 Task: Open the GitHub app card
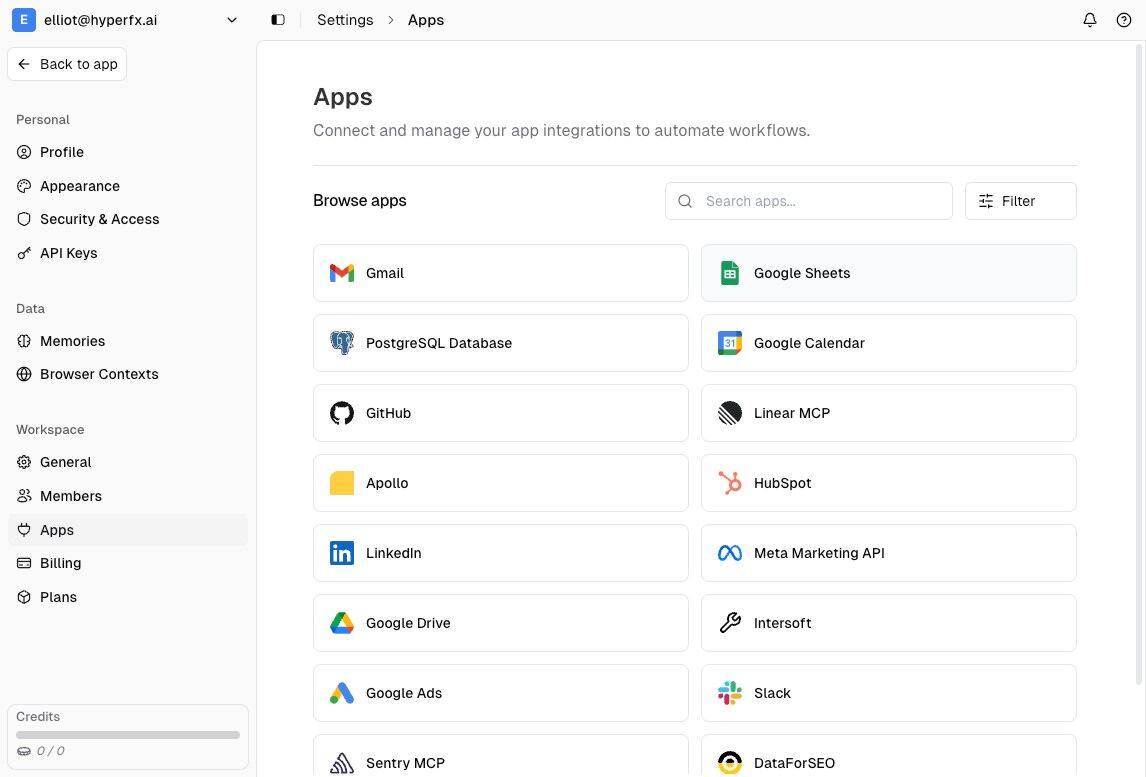point(501,413)
